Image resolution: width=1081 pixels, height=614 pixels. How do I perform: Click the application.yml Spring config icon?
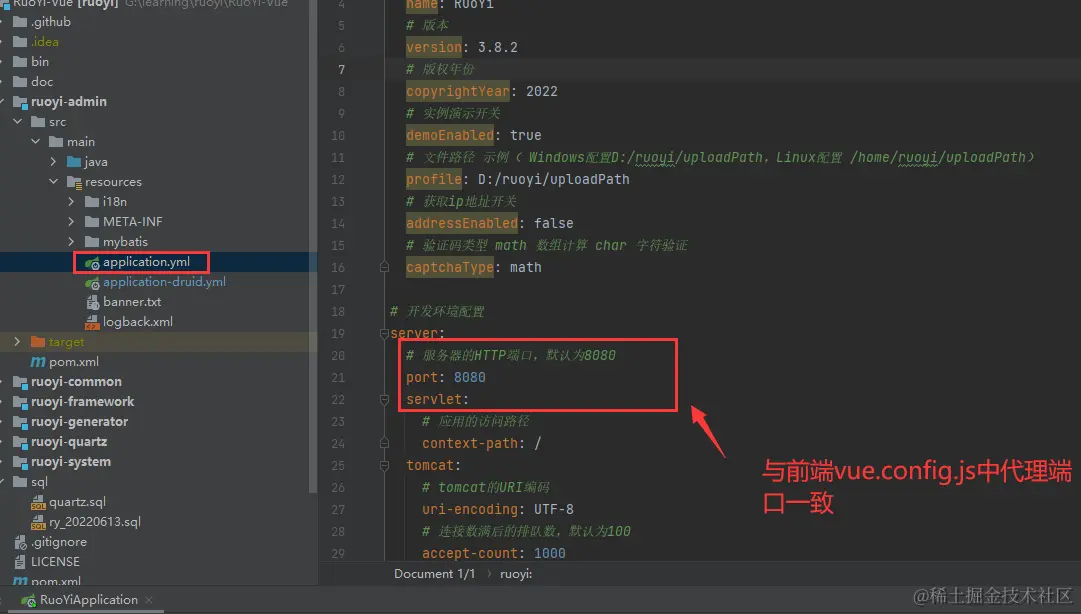(92, 263)
